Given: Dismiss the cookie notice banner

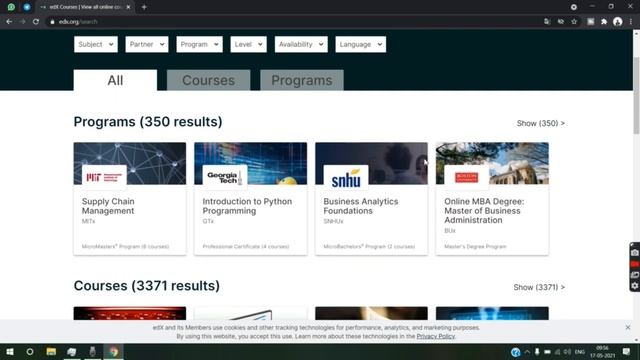Looking at the screenshot, I should pos(628,327).
